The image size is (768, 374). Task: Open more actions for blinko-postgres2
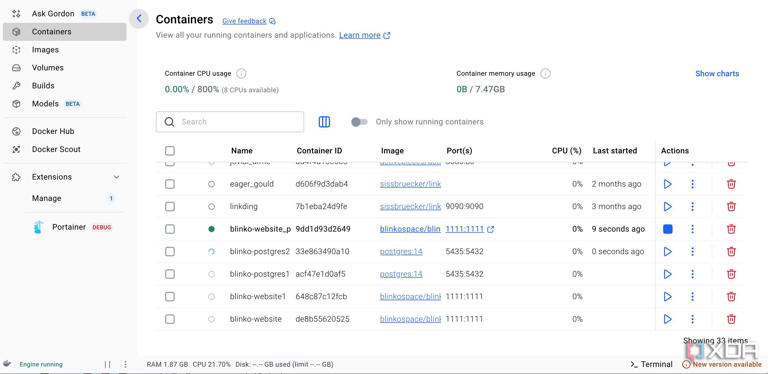click(692, 252)
